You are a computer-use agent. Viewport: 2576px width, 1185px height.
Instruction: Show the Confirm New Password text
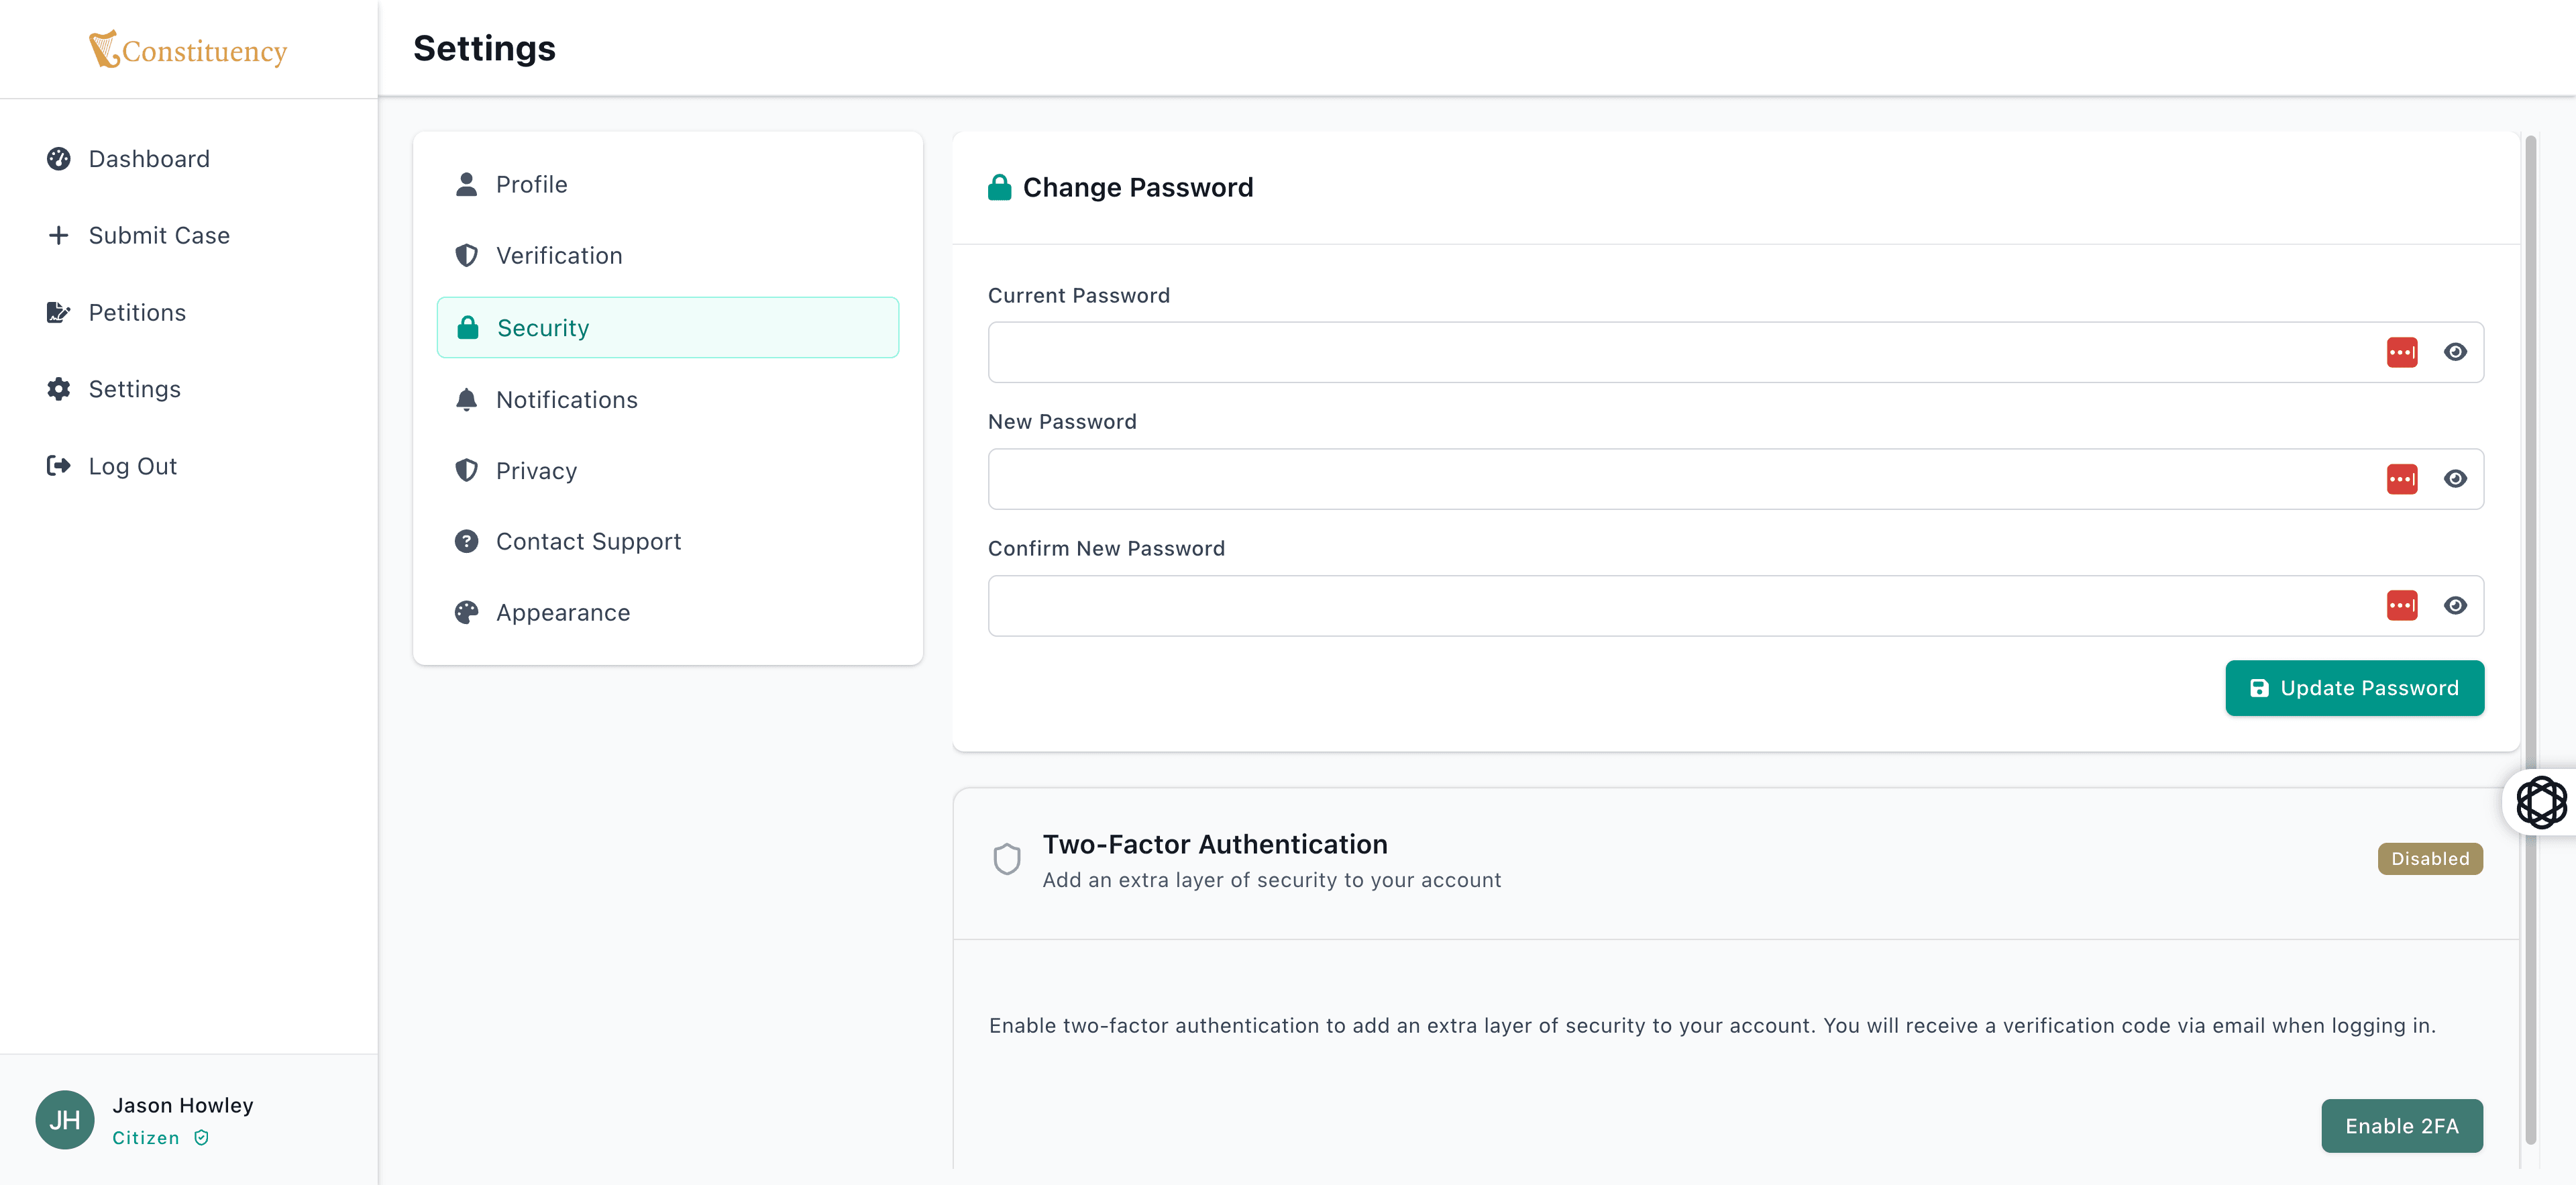[x=2457, y=606]
